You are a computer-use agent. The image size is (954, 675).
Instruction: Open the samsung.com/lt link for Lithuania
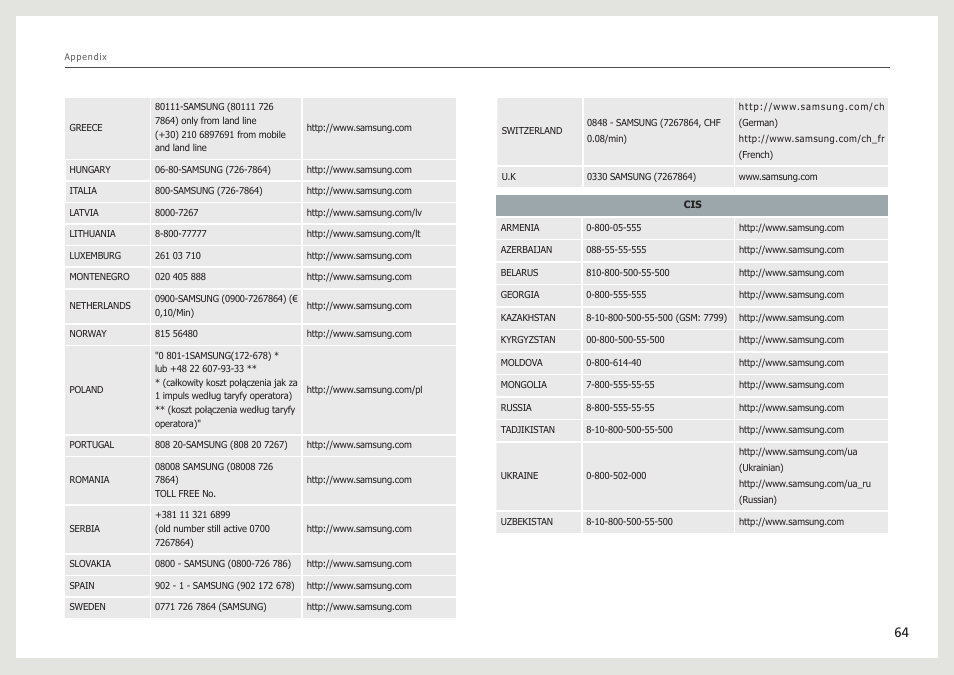click(x=363, y=234)
